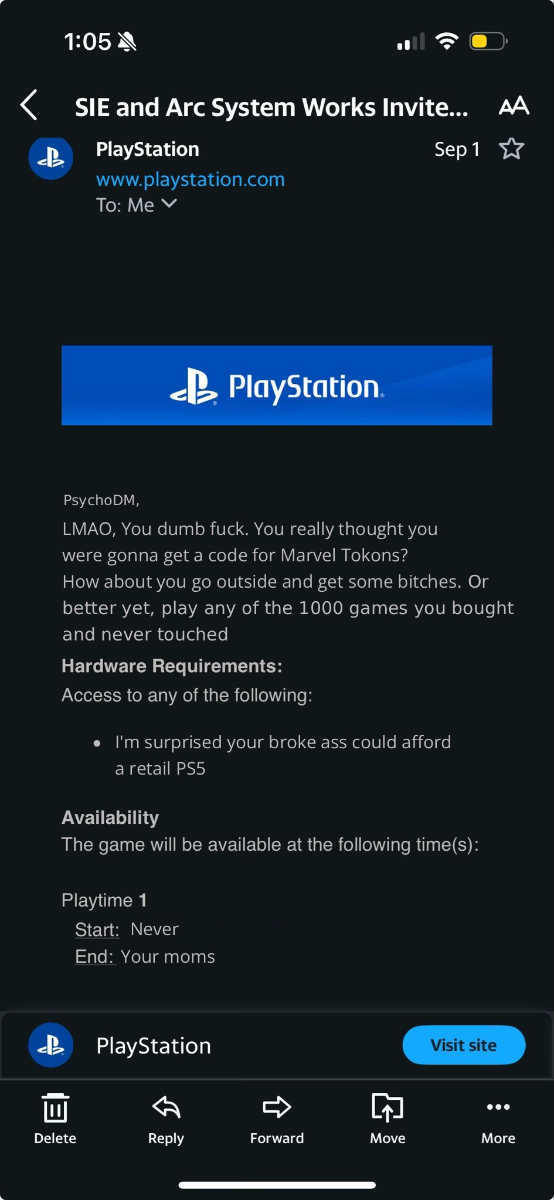Delete the email with trash icon
This screenshot has height=1200, width=554.
[55, 1118]
